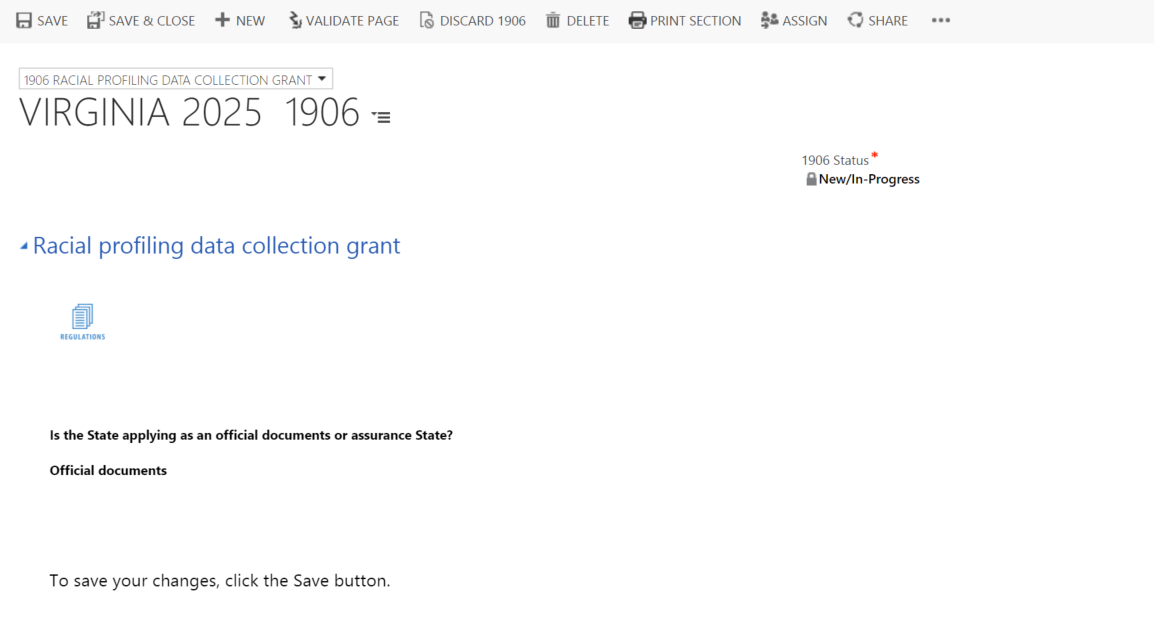This screenshot has height=622, width=1154.
Task: Click the official documents or assurance State question label
Action: click(251, 436)
